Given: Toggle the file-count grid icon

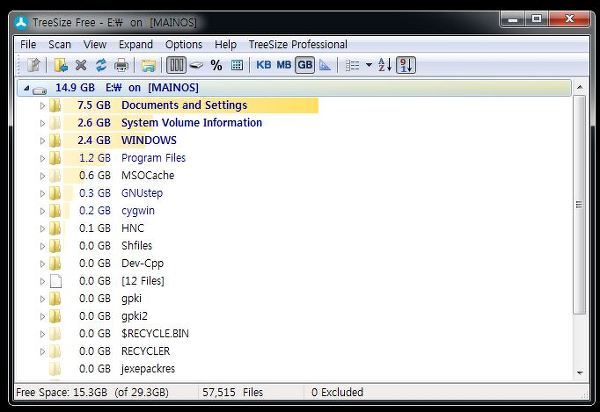Looking at the screenshot, I should coord(237,65).
